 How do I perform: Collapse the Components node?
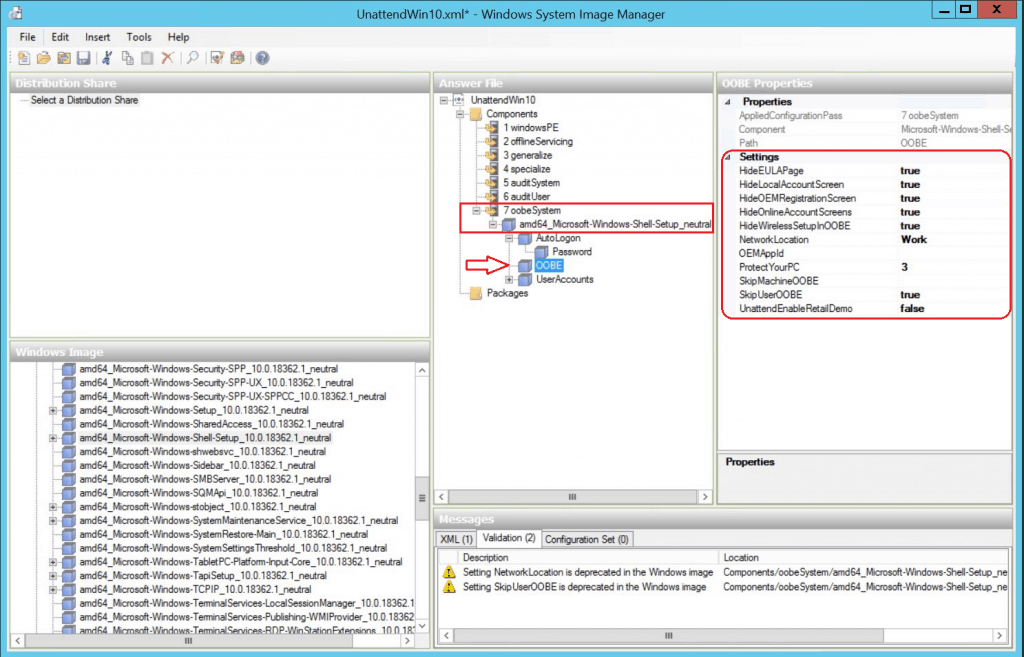[460, 114]
